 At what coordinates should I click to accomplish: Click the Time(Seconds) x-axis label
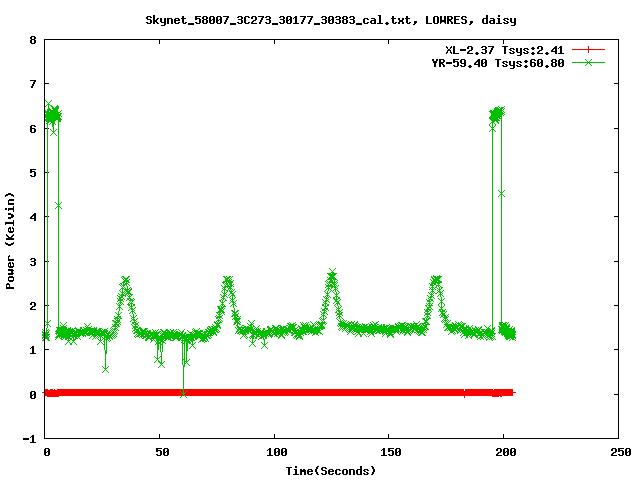pos(330,471)
